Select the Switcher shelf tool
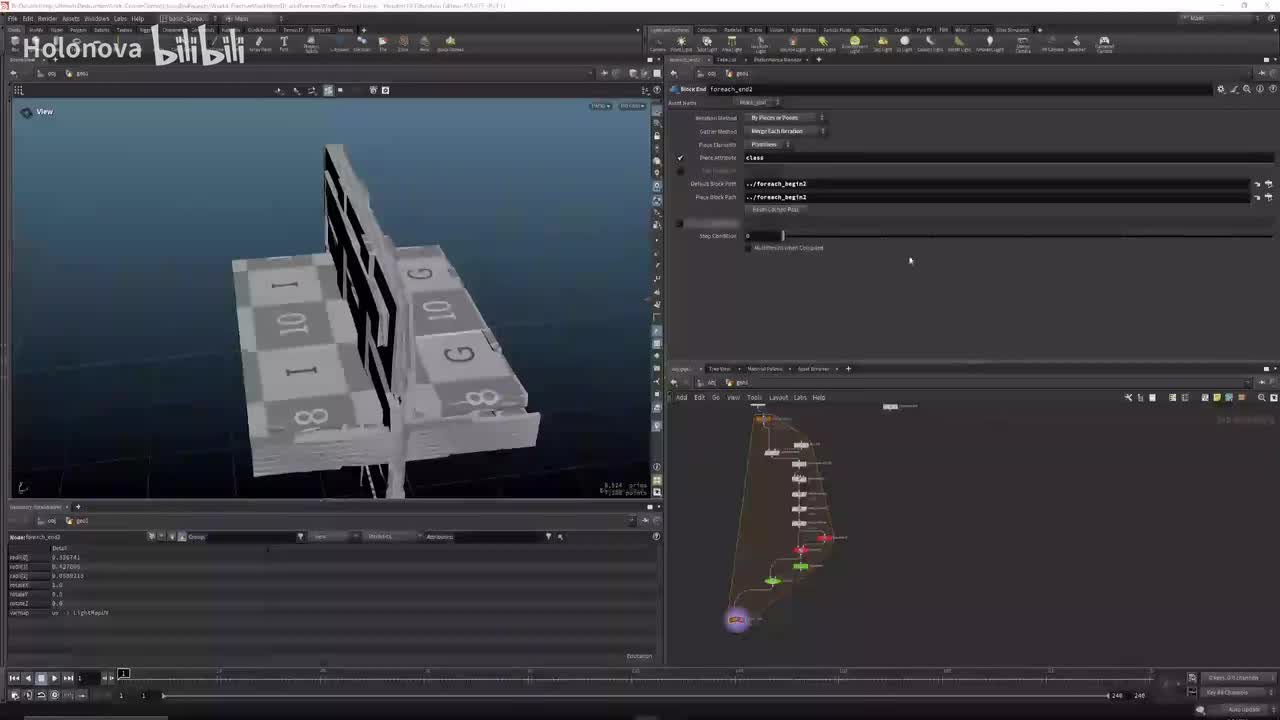Viewport: 1280px width, 720px height. (1077, 44)
